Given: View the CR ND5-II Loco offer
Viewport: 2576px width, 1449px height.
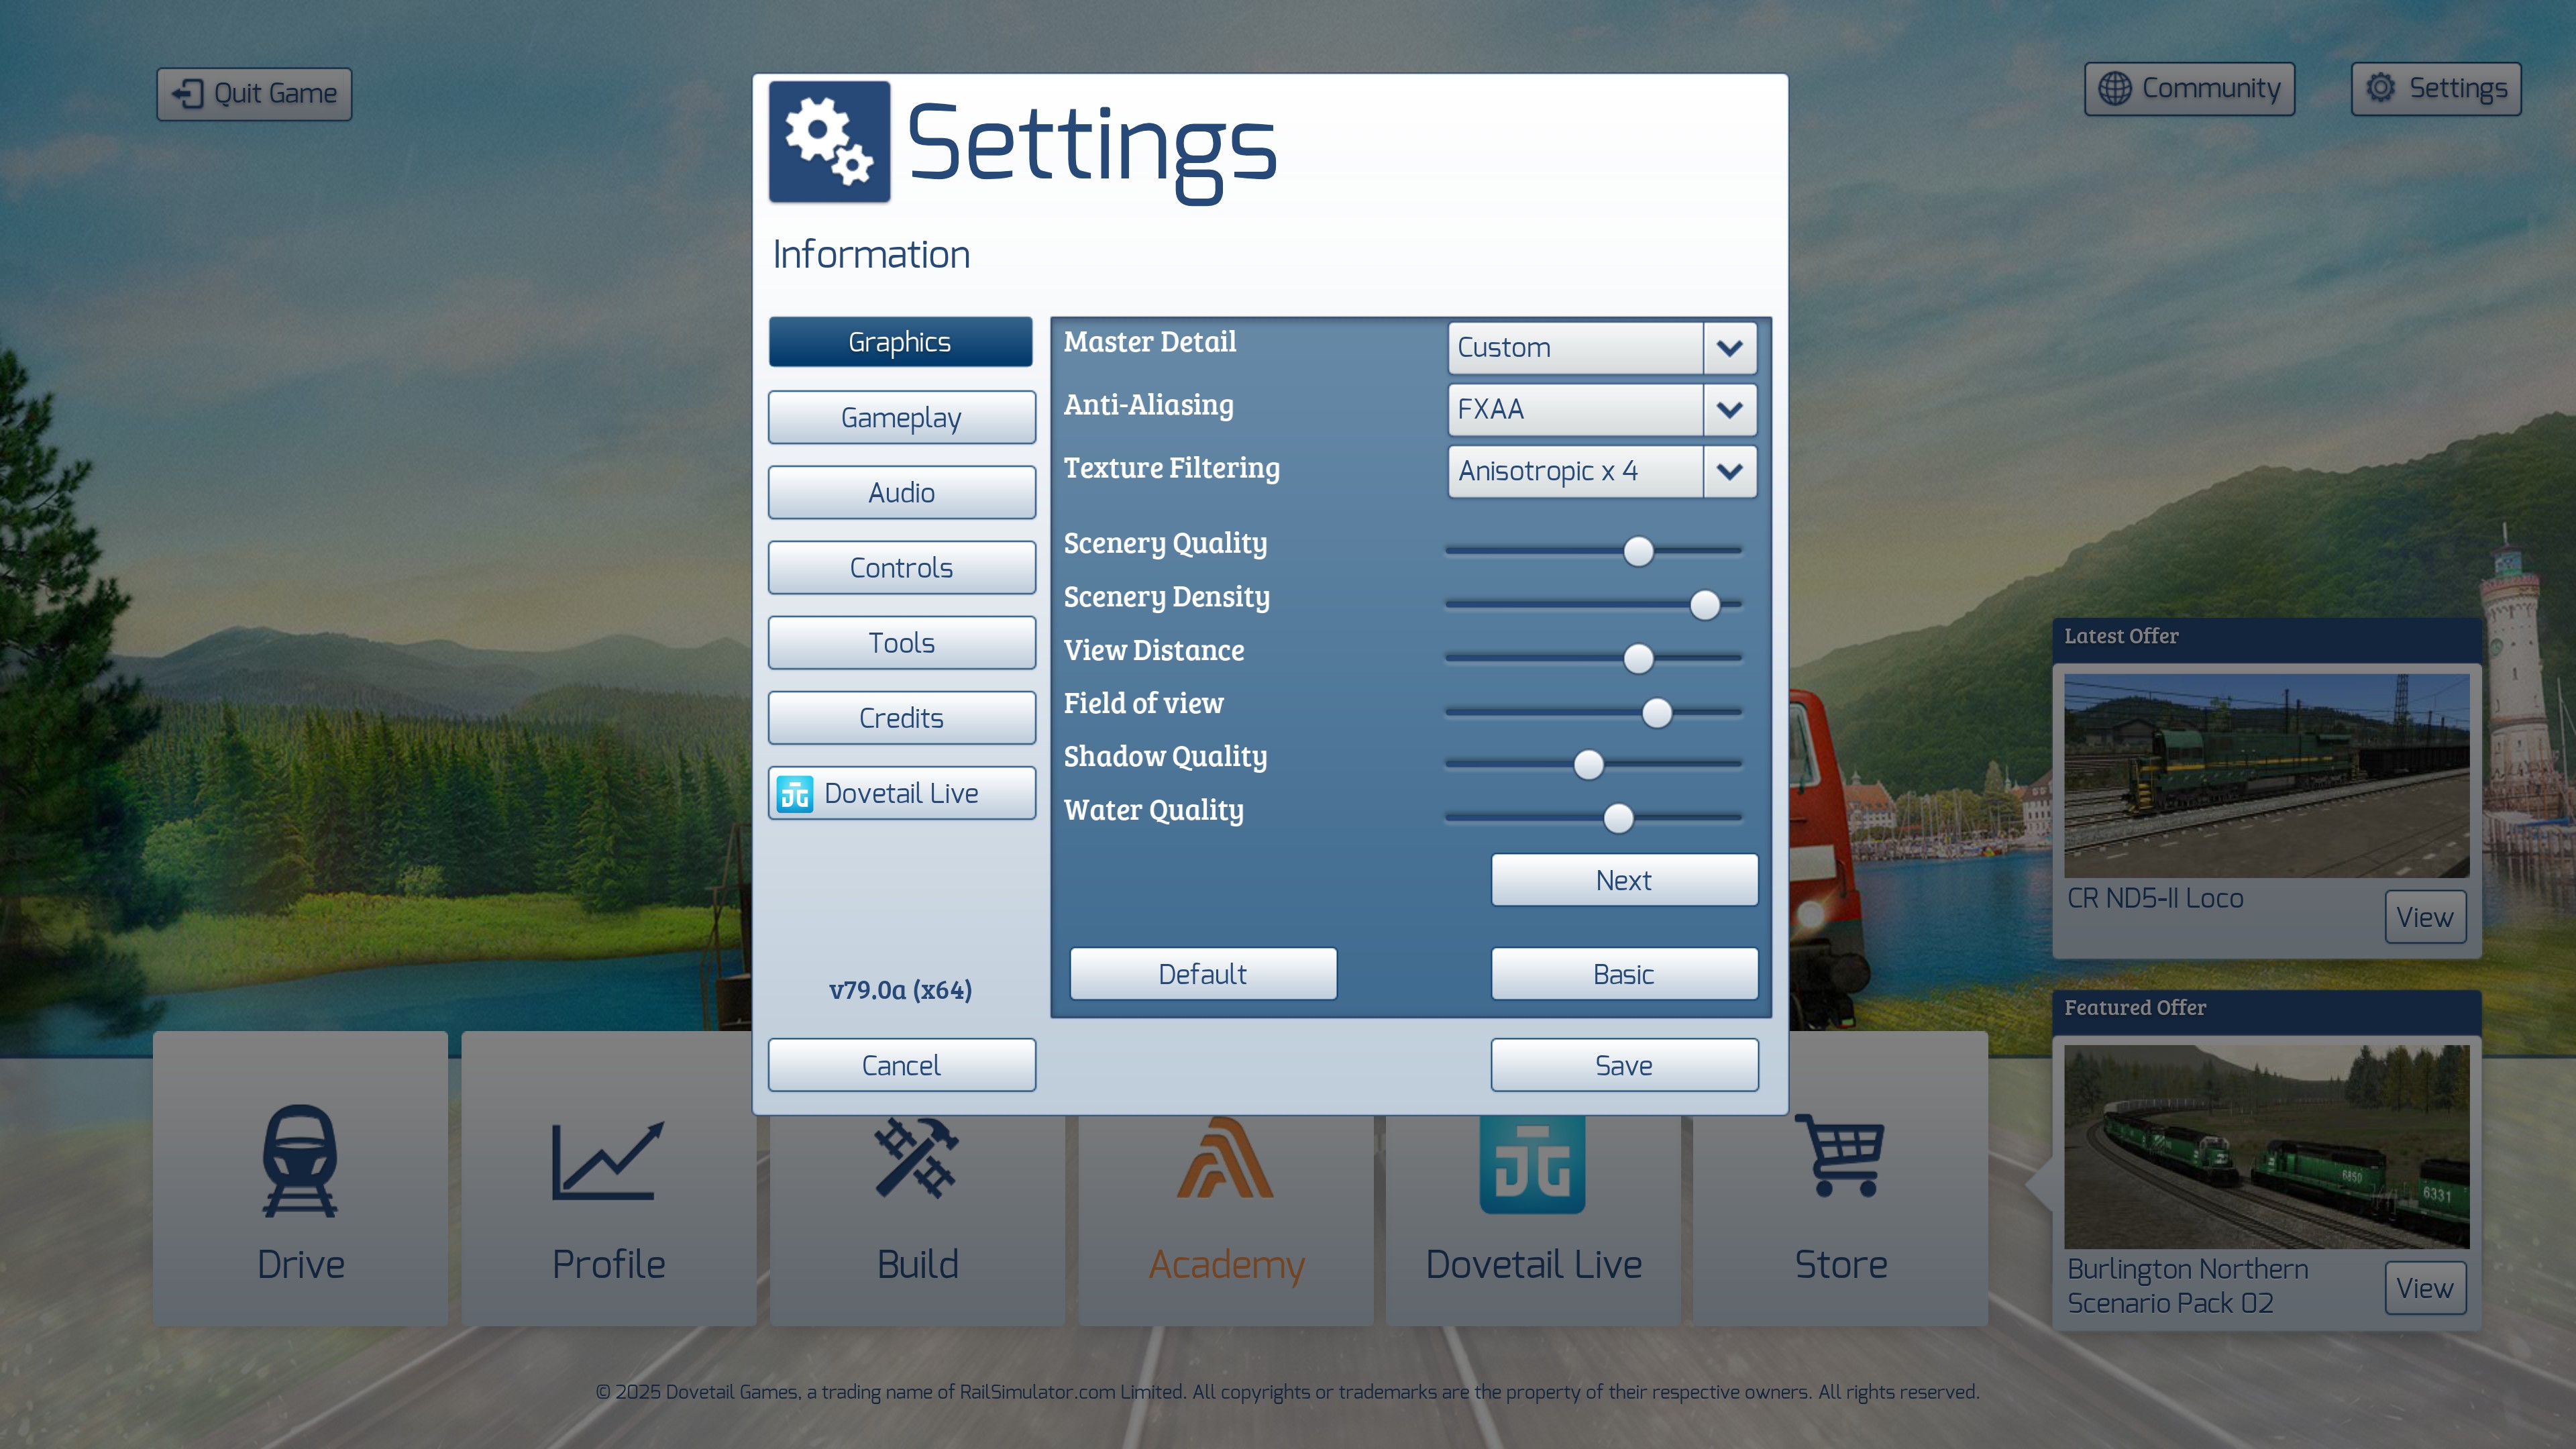Looking at the screenshot, I should pos(2425,917).
